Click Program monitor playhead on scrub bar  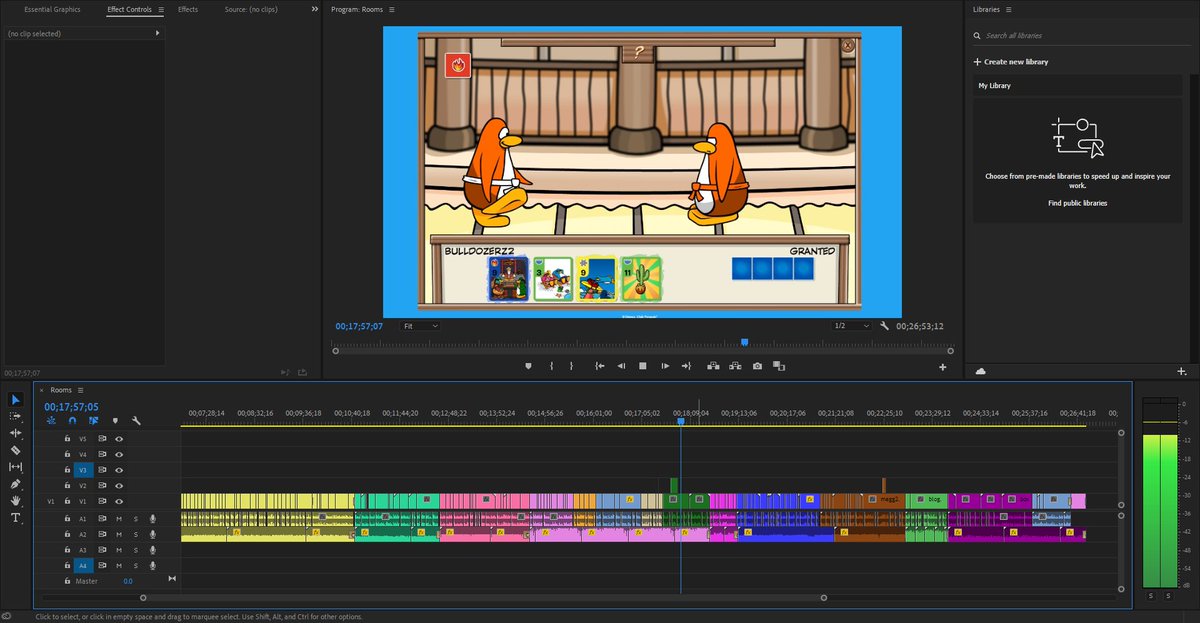(744, 342)
